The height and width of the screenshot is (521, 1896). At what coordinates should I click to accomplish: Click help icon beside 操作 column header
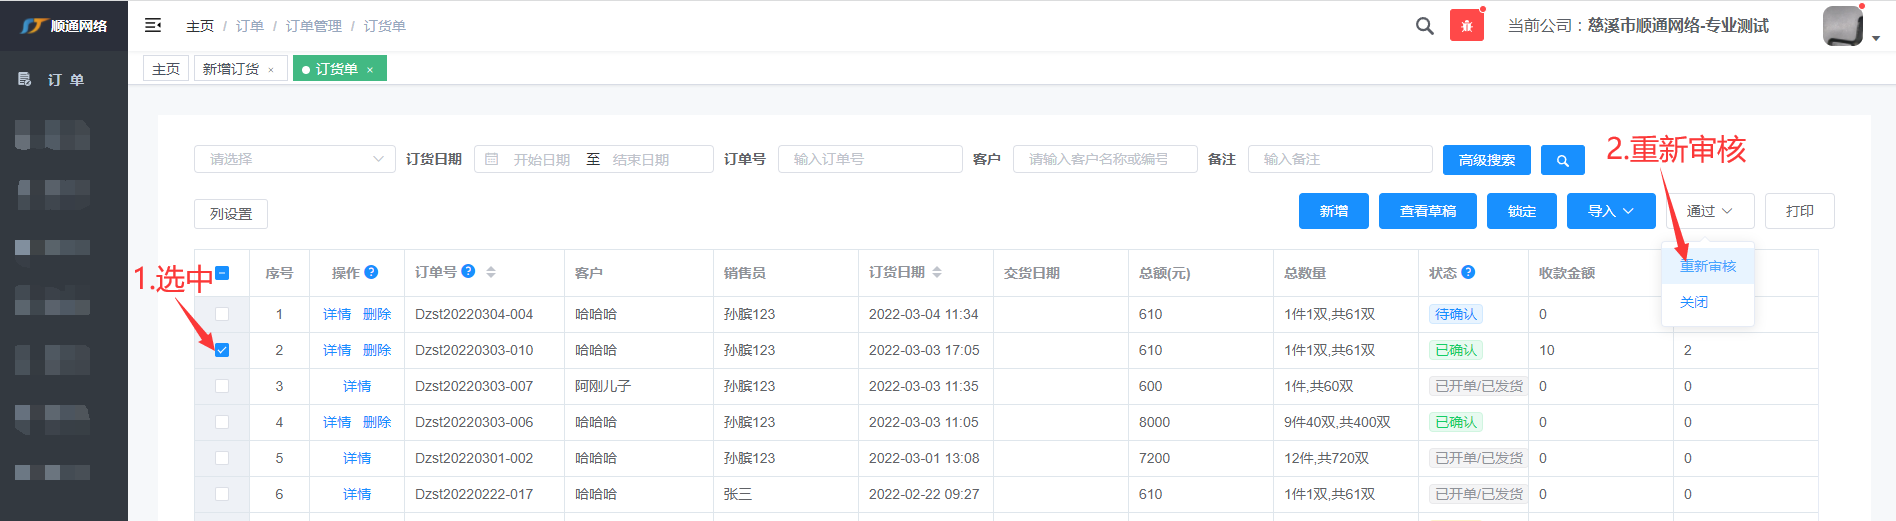pos(371,272)
